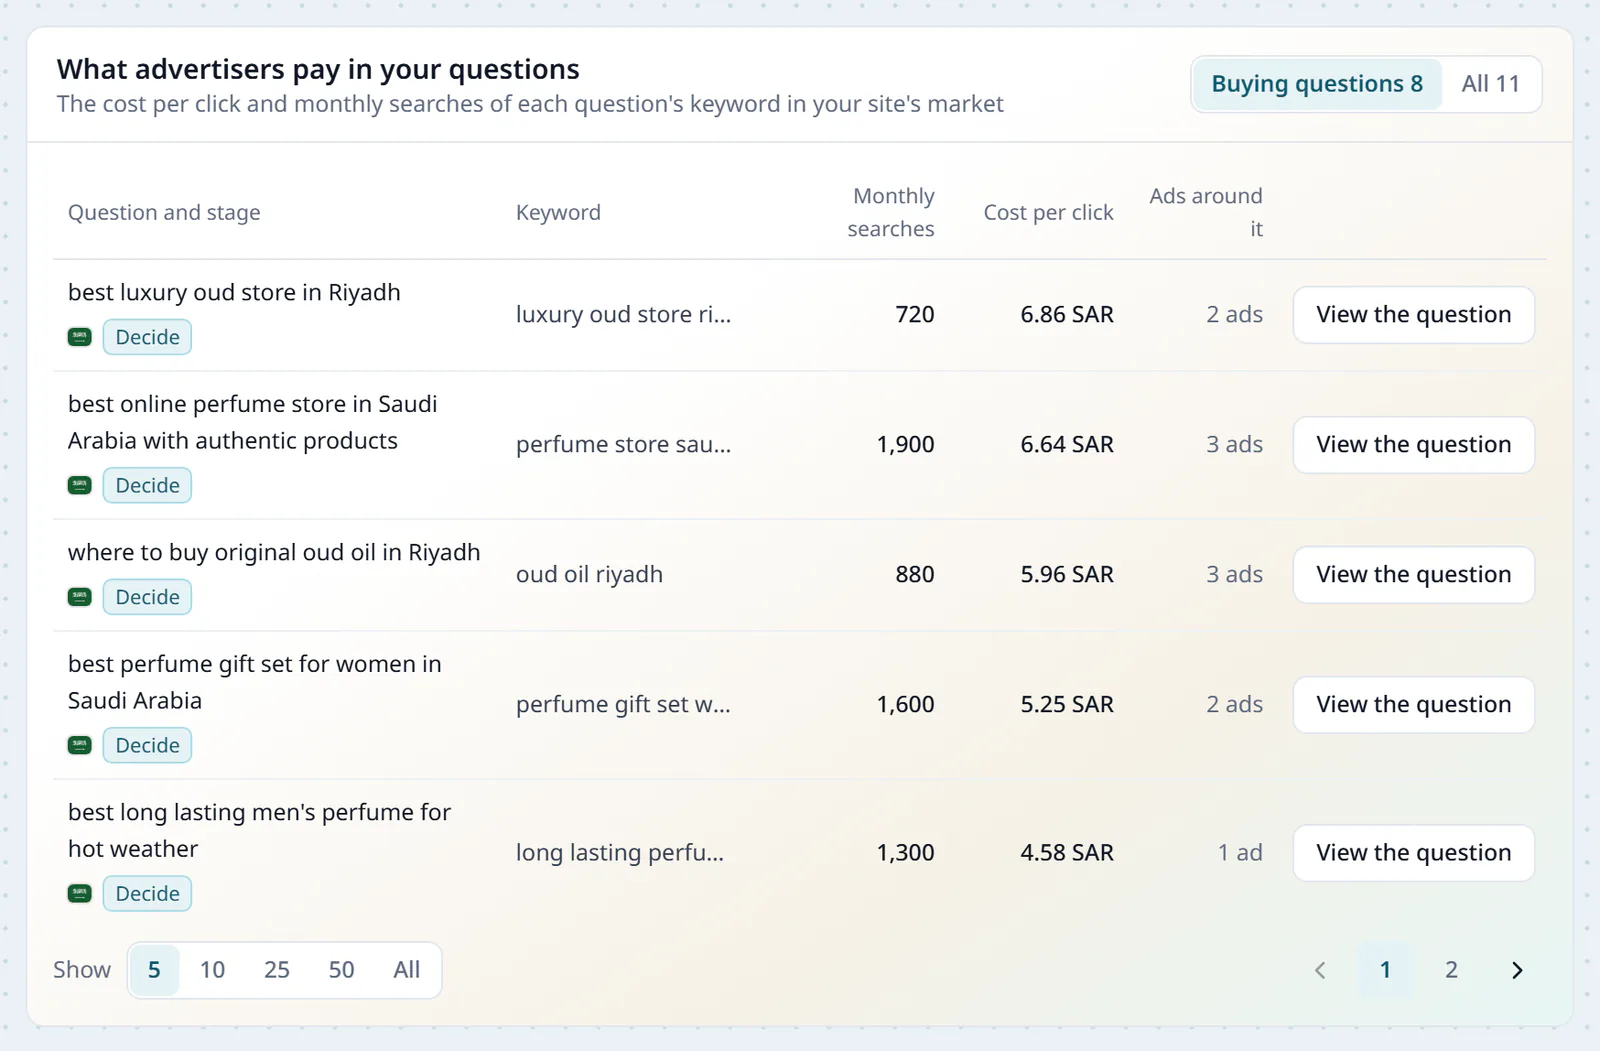This screenshot has height=1051, width=1600.
Task: Click the 4.58 SAR cost value
Action: tap(1067, 853)
